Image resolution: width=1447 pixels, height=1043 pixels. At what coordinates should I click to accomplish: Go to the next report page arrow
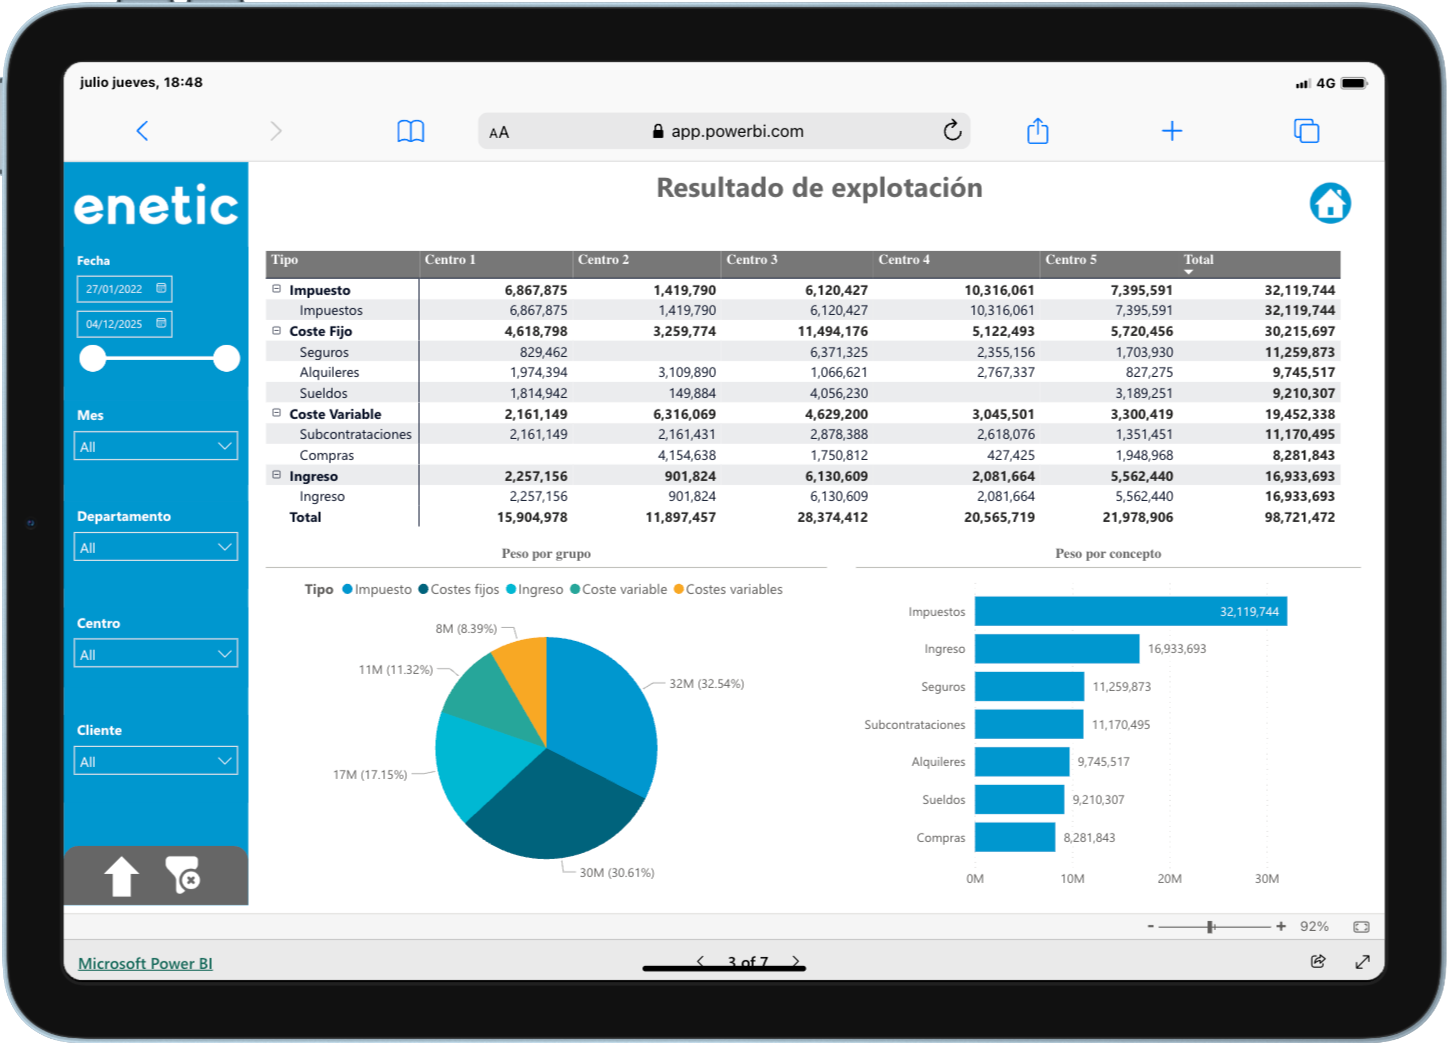[x=796, y=961]
